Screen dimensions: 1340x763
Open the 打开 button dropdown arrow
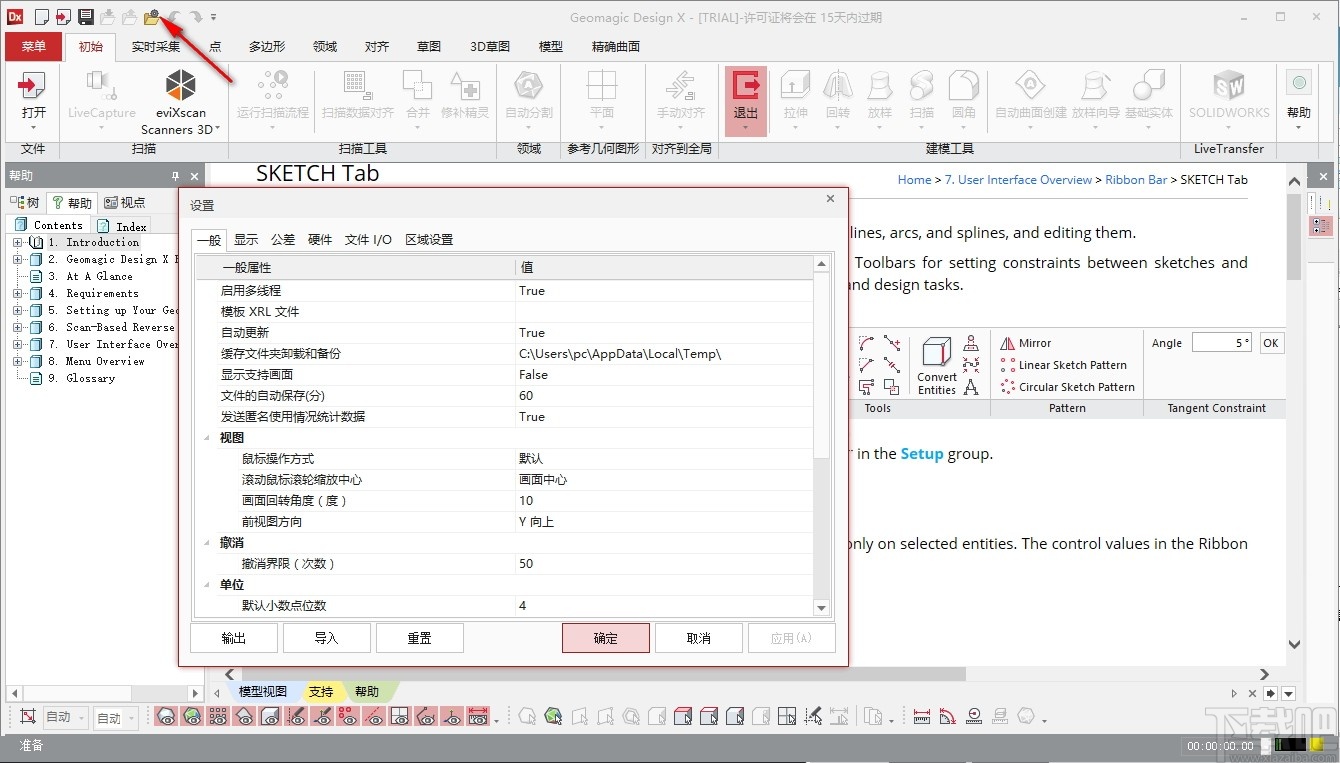tap(33, 128)
